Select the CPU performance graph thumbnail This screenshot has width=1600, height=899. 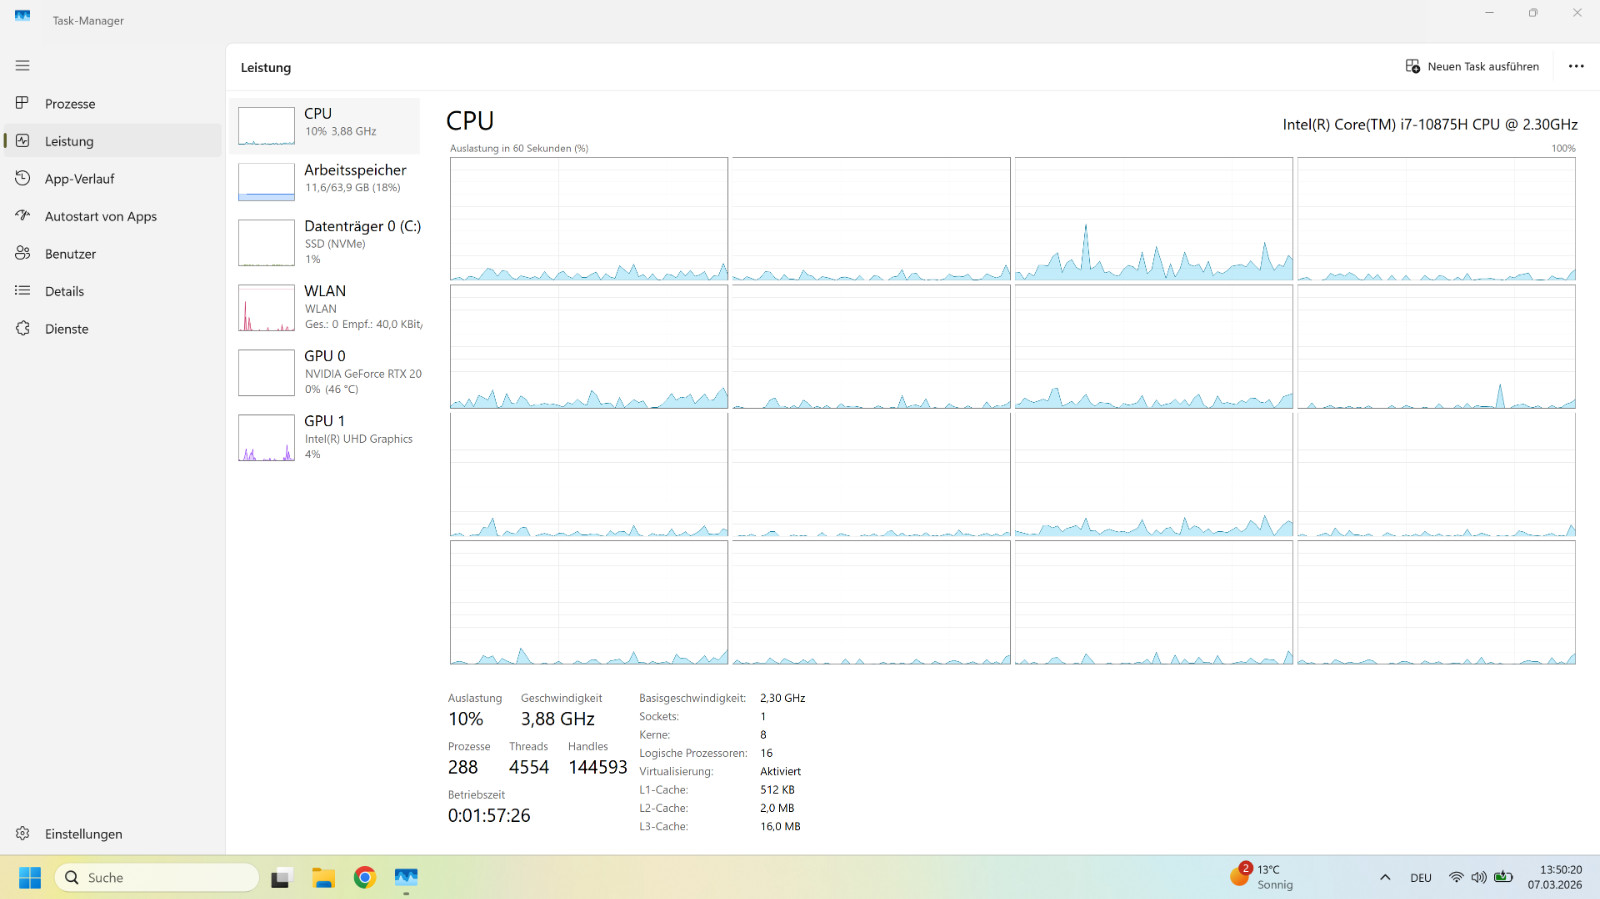tap(266, 126)
